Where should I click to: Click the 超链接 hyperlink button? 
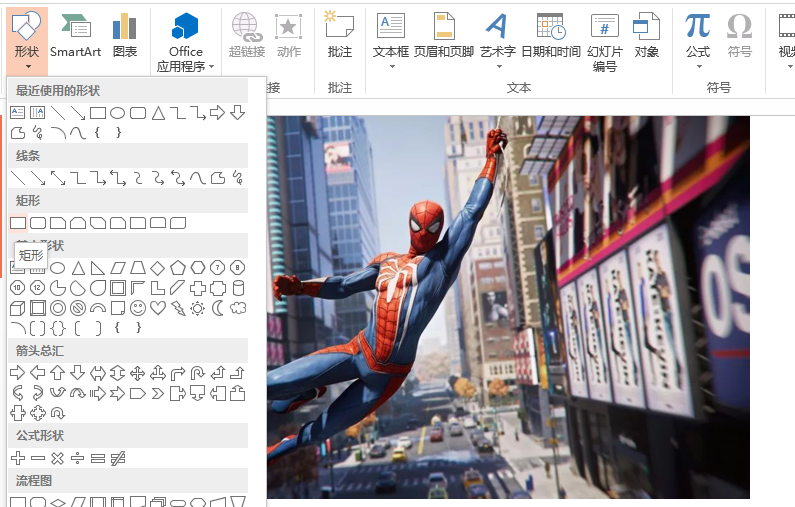coord(247,35)
